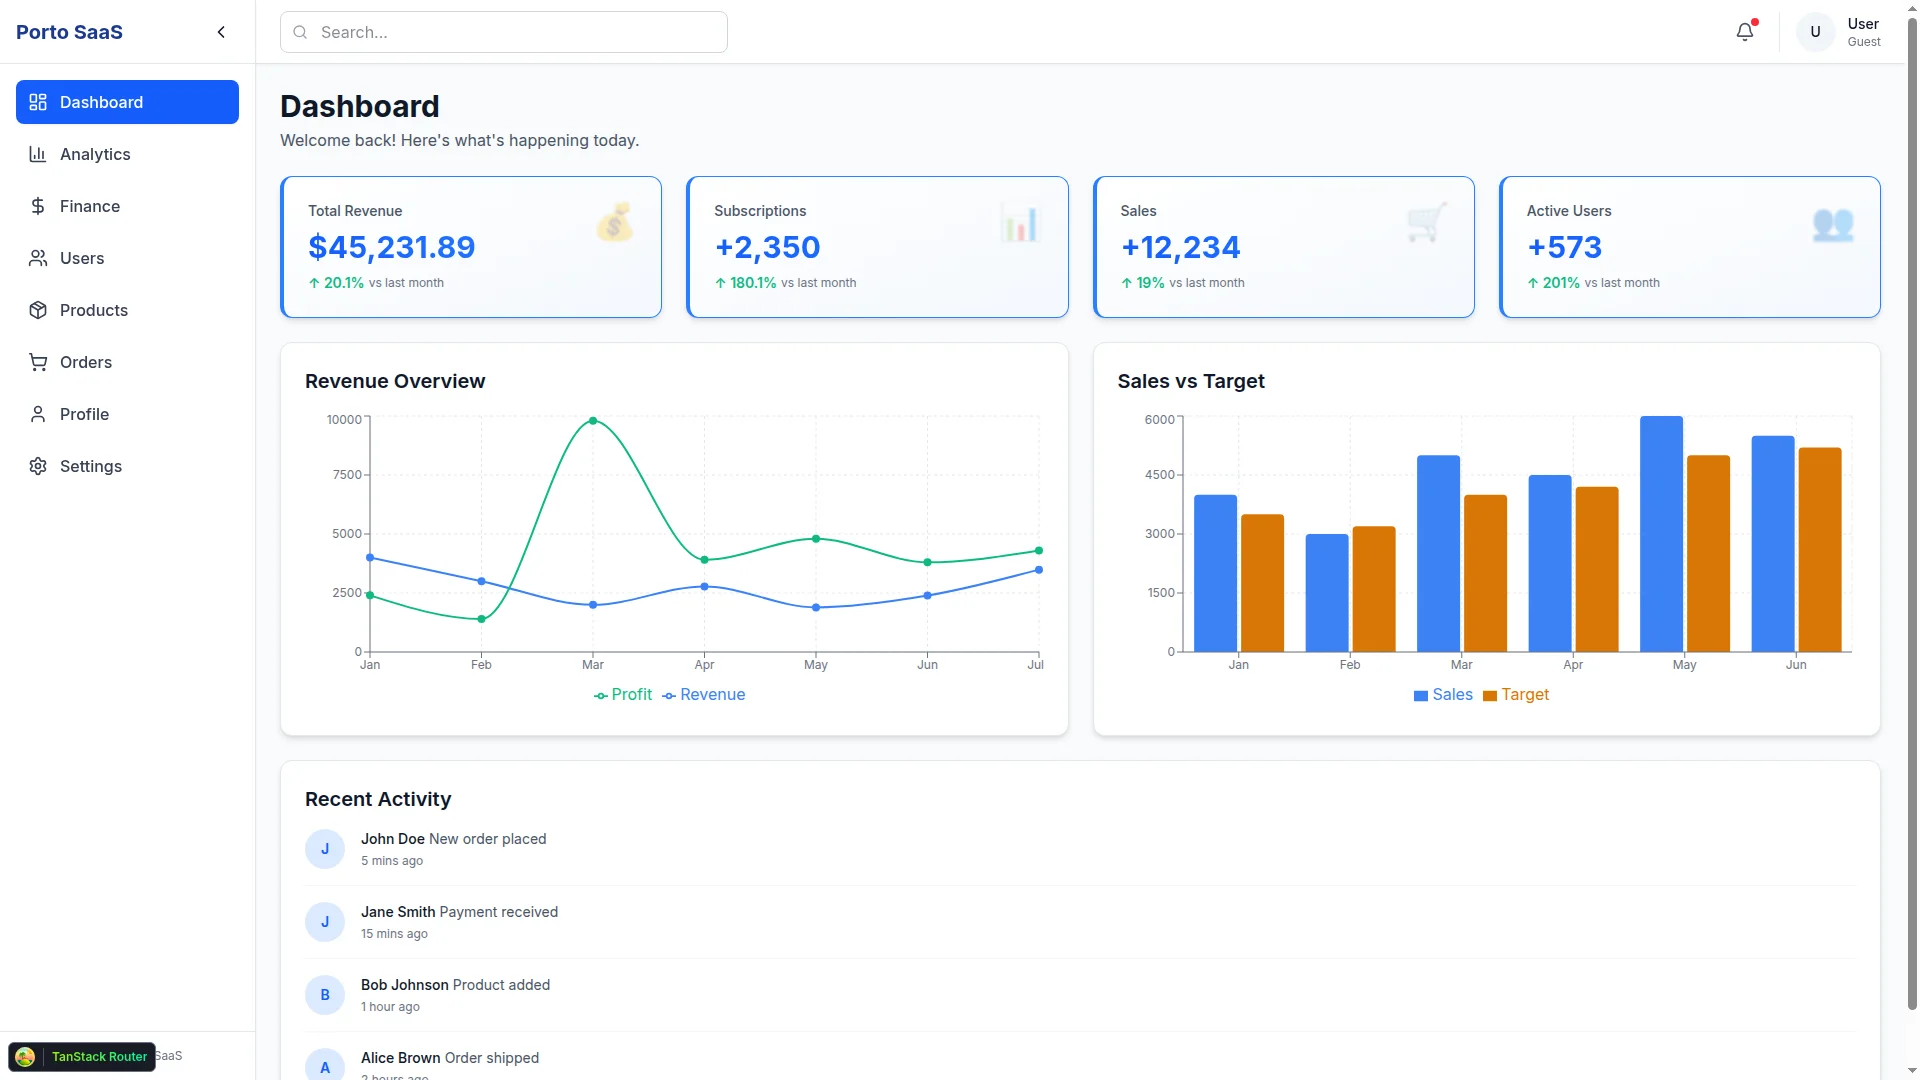This screenshot has height=1080, width=1920.
Task: Click the "180.1%" growth figure
Action: 753,283
